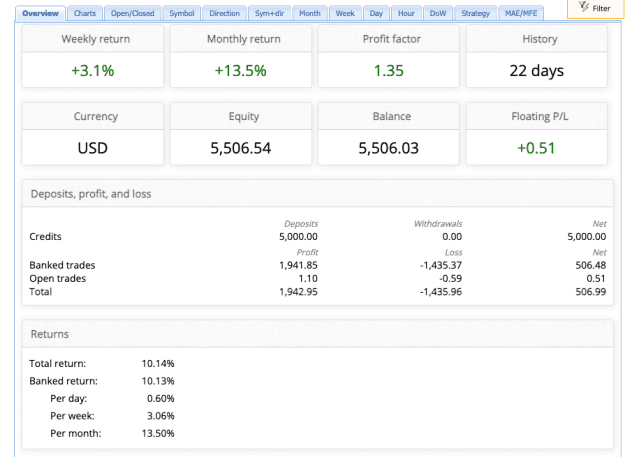
Task: Click the Profit column header
Action: [x=307, y=253]
